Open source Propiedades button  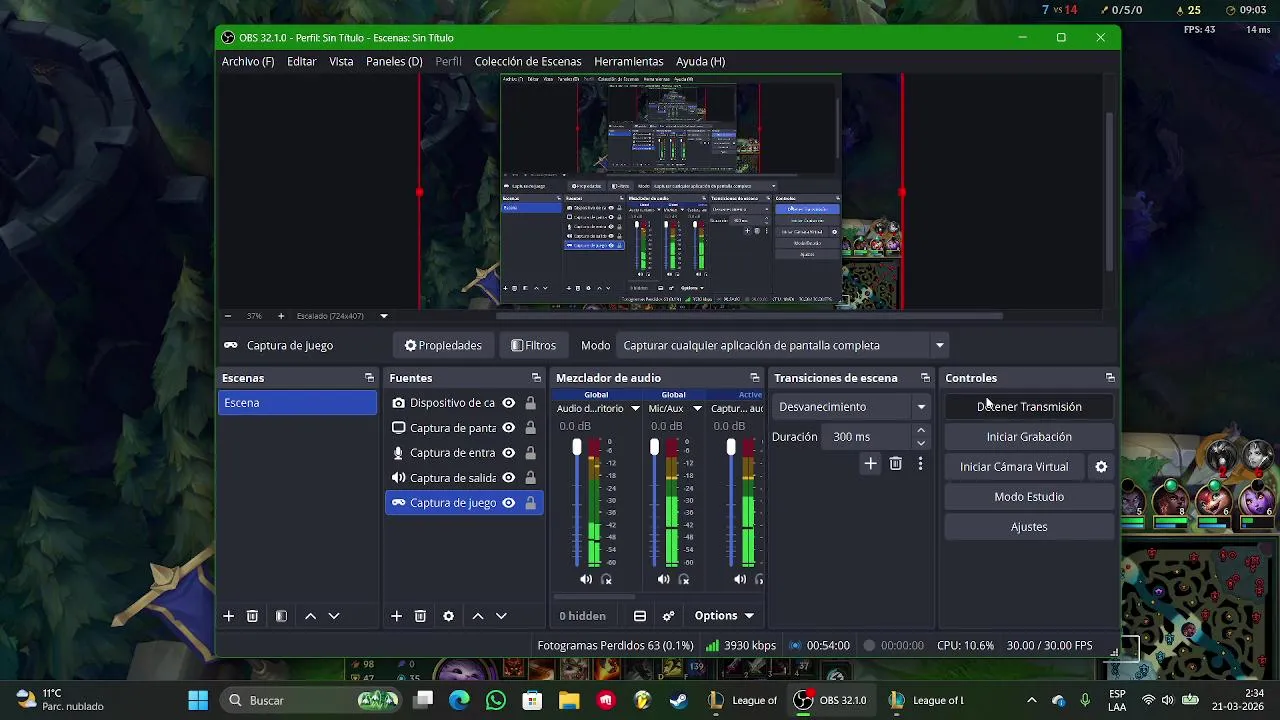point(443,345)
